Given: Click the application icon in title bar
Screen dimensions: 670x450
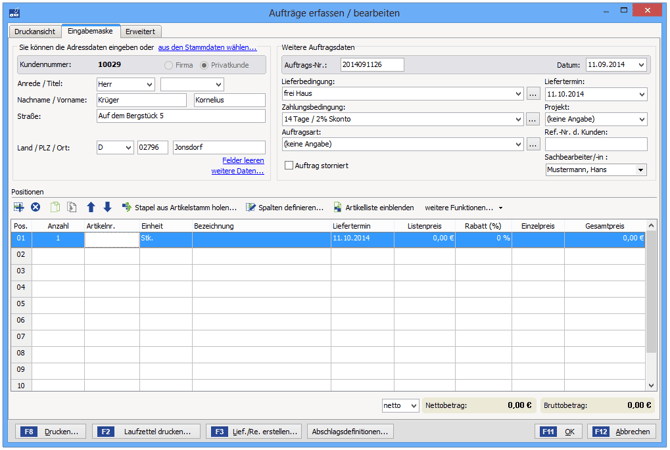Looking at the screenshot, I should click(14, 13).
